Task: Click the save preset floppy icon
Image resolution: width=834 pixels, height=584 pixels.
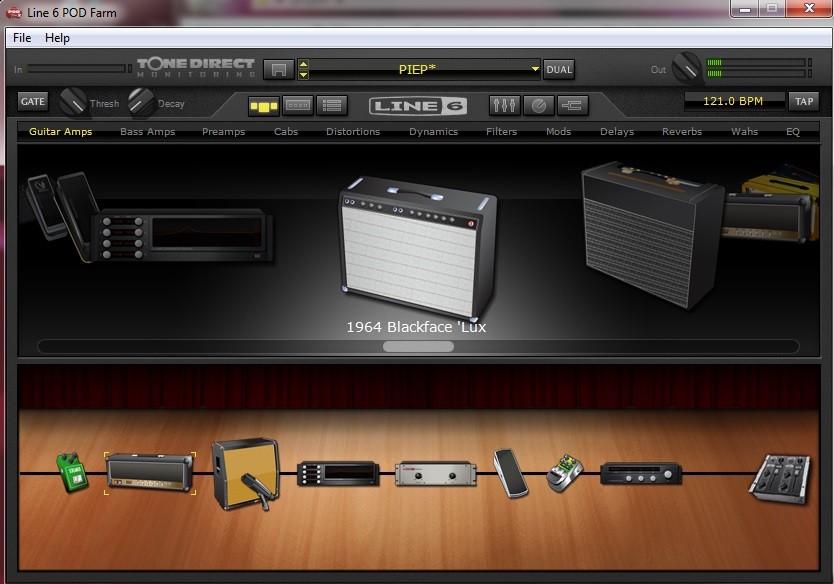Action: (278, 70)
